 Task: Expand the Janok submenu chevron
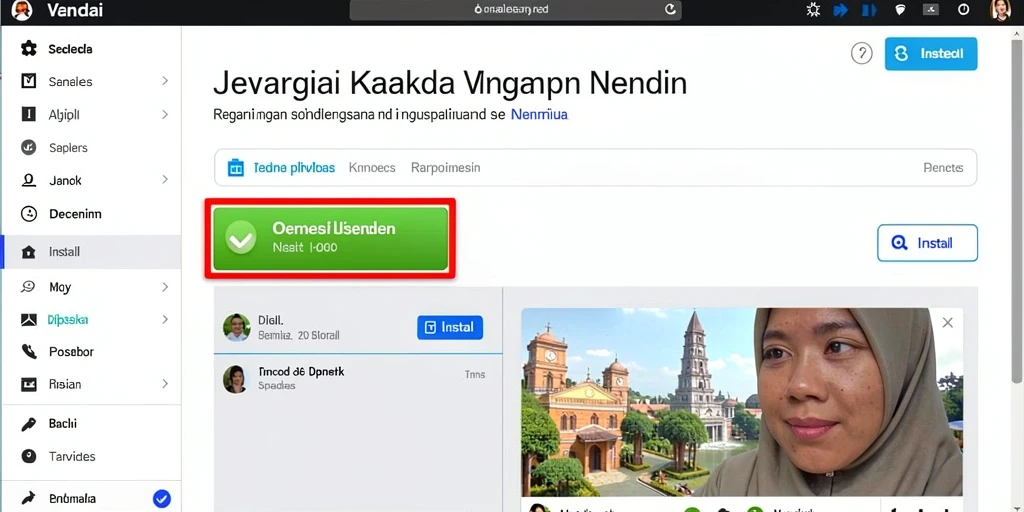[165, 179]
